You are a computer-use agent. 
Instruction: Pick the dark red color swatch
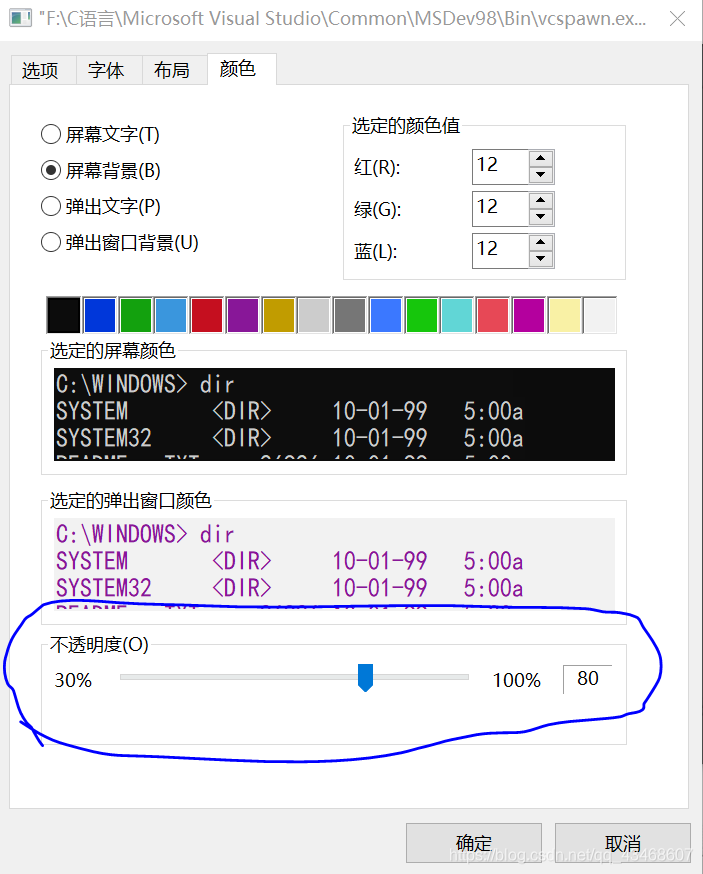pyautogui.click(x=207, y=315)
